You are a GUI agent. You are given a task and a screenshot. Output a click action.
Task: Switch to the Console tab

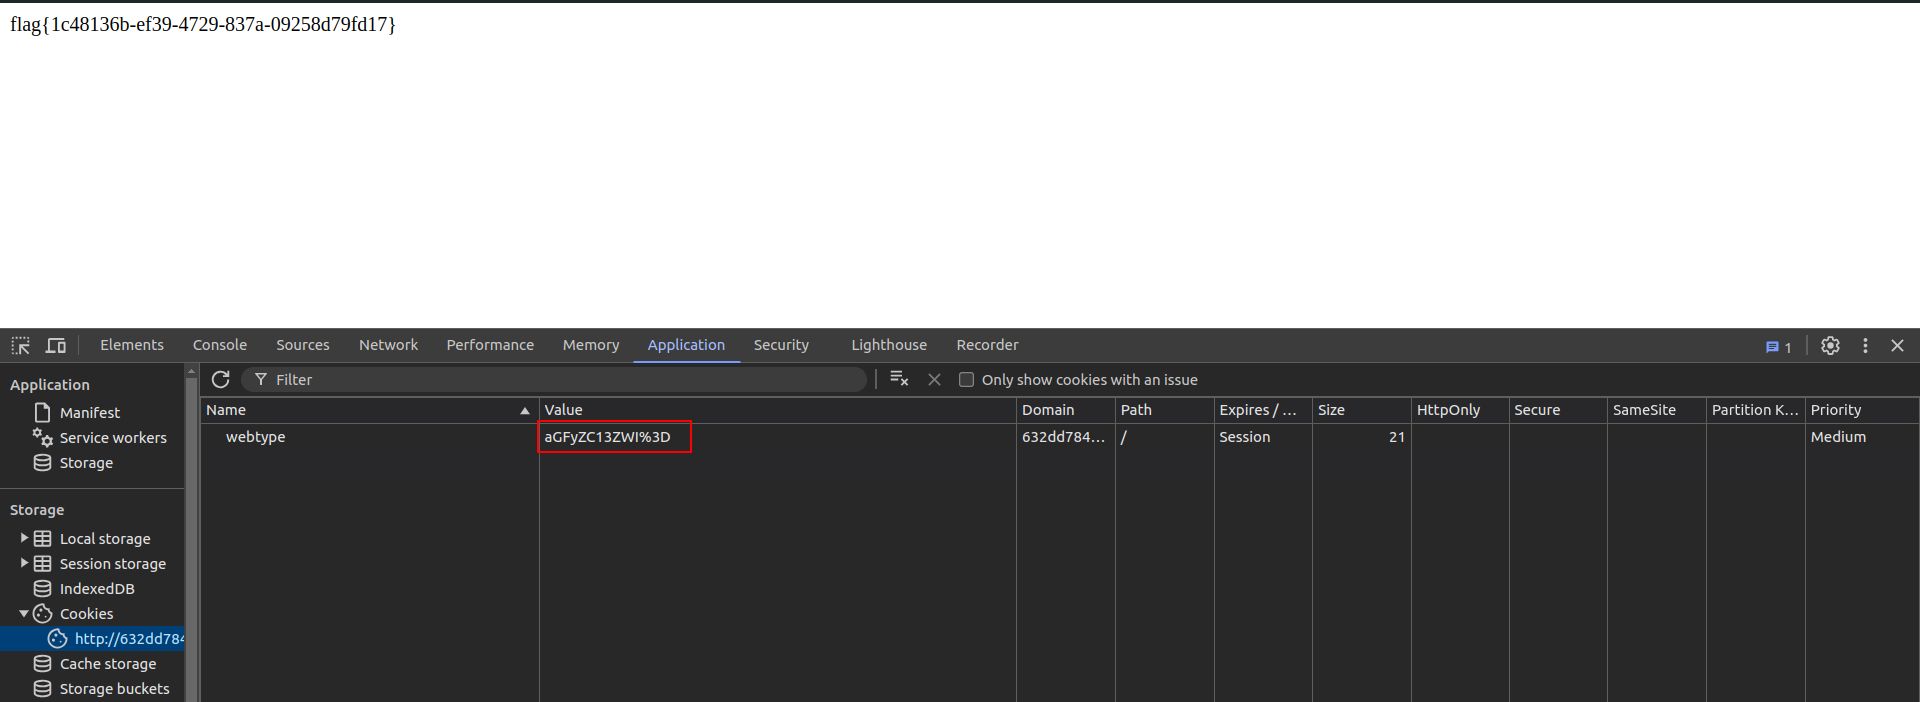pyautogui.click(x=220, y=345)
